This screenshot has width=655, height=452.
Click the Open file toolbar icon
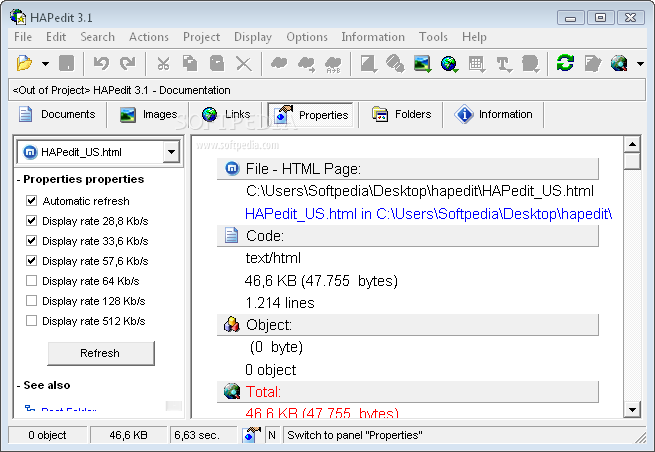coord(24,63)
